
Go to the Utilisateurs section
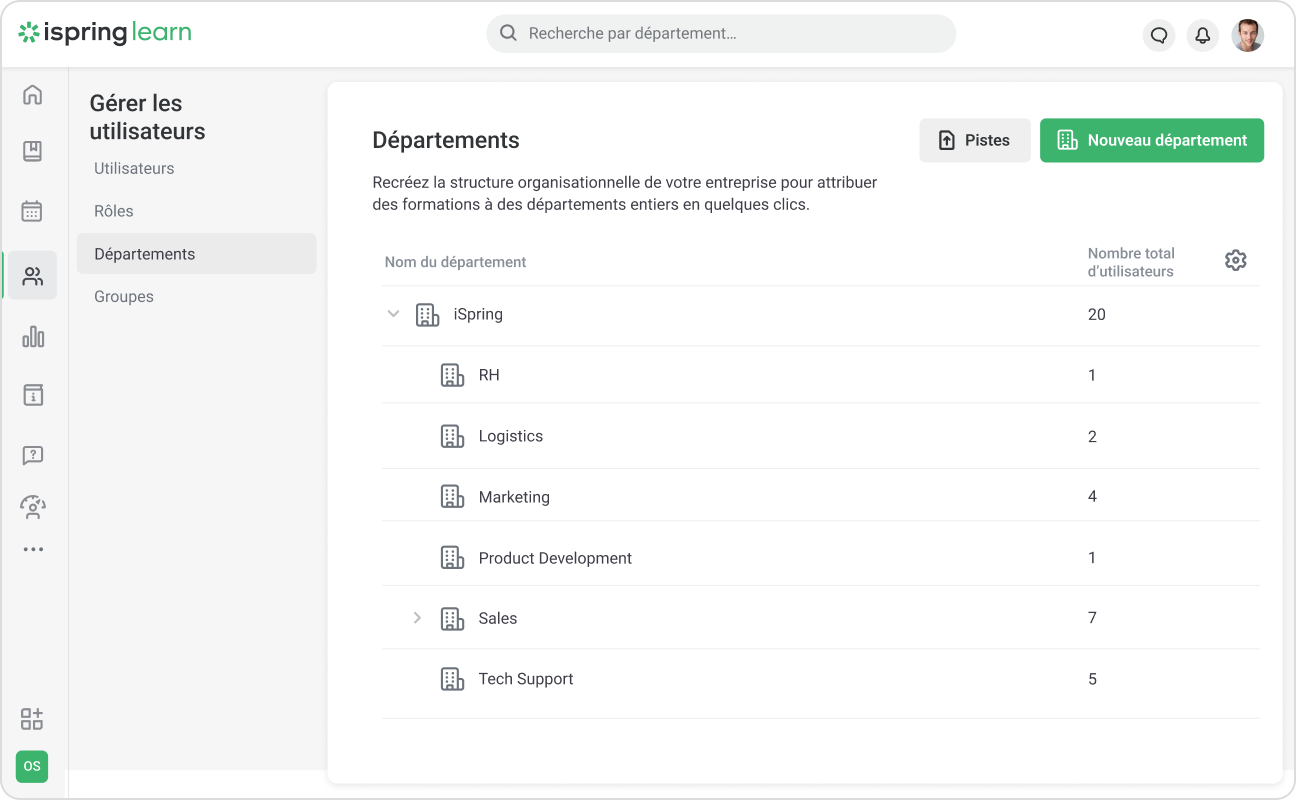(134, 168)
